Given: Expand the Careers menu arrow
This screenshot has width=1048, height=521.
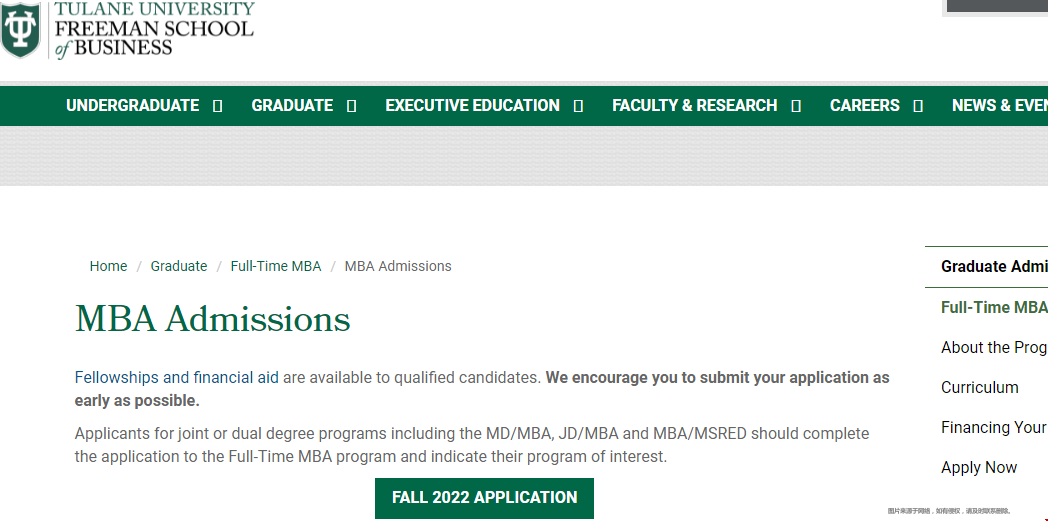Looking at the screenshot, I should pos(918,106).
